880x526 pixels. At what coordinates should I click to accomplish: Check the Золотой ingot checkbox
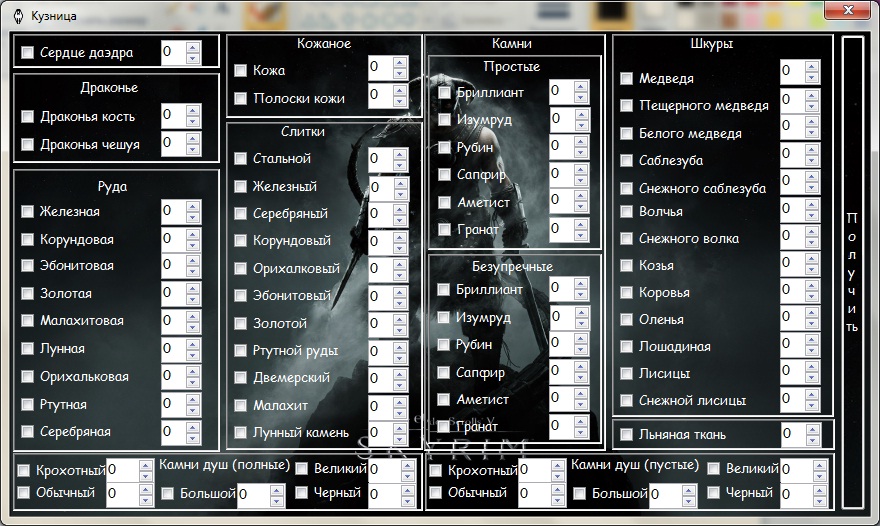[x=240, y=323]
